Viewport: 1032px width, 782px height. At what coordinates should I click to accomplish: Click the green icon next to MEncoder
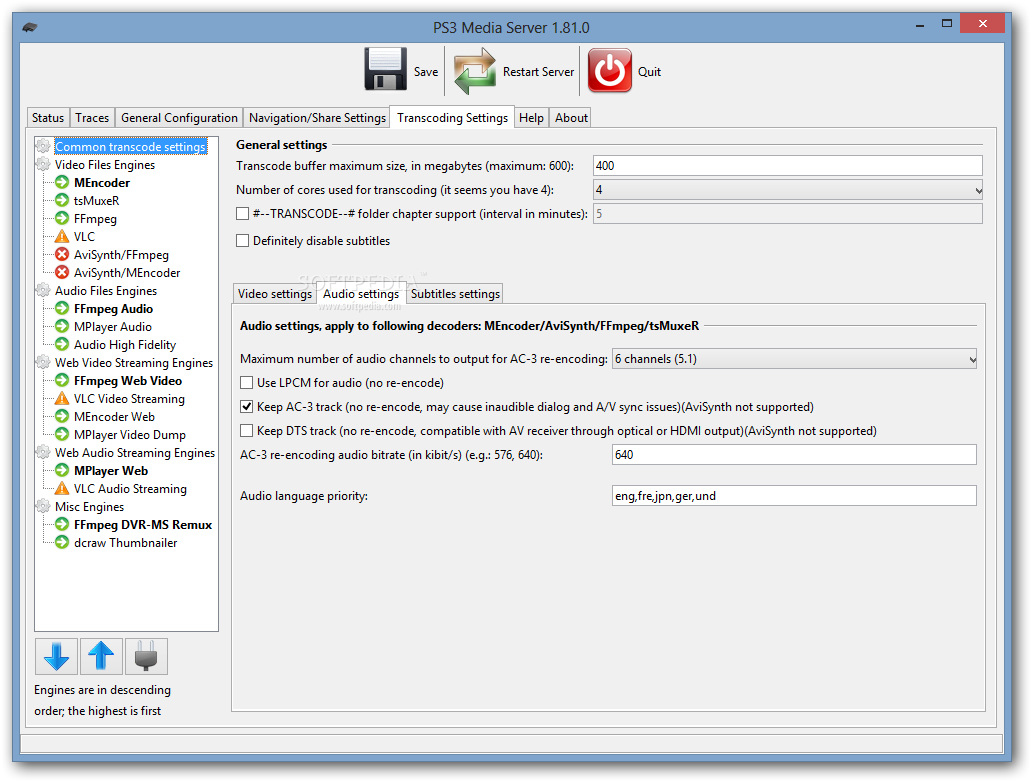pos(62,182)
